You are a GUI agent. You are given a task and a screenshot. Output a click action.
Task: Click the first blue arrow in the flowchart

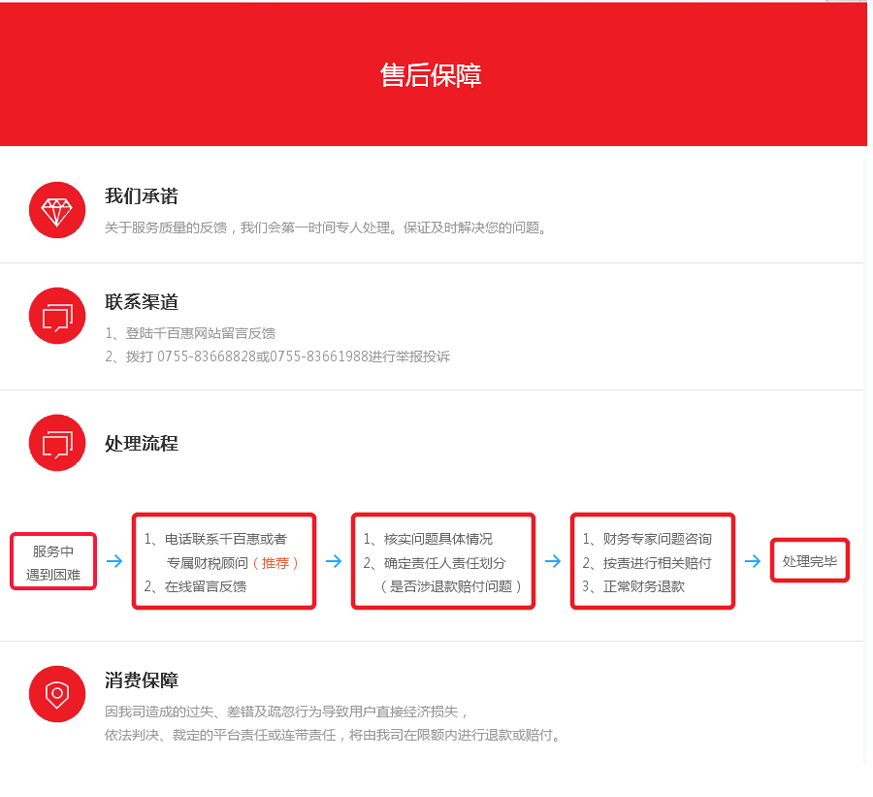pyautogui.click(x=113, y=560)
